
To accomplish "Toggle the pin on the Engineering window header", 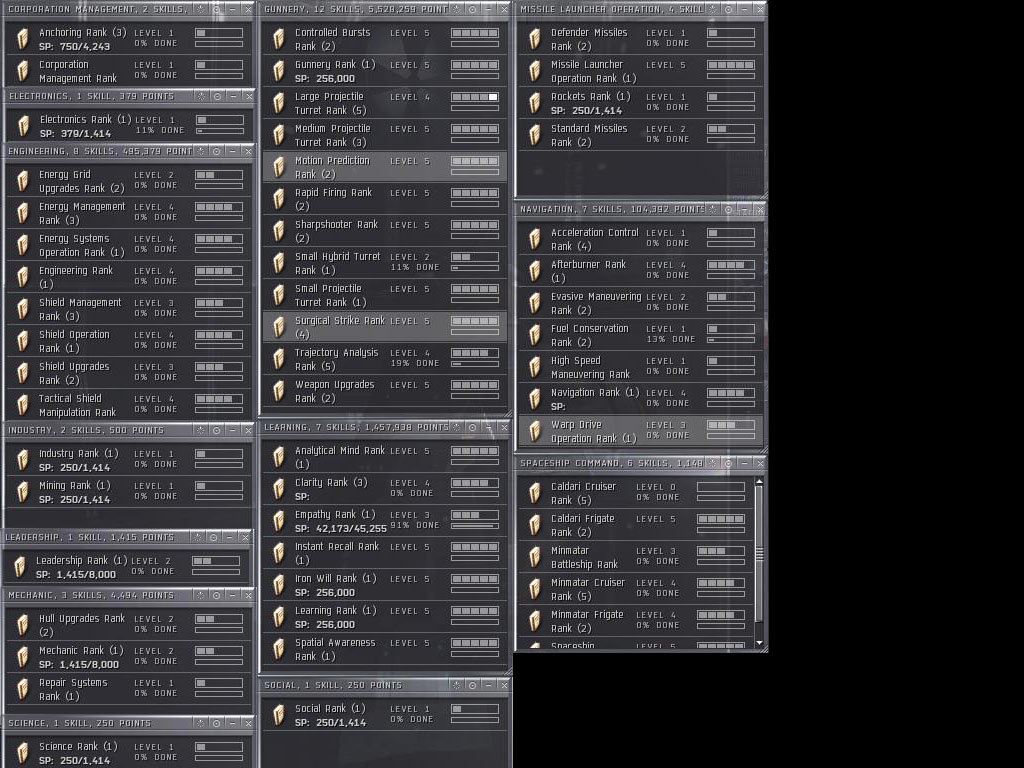I will [x=216, y=151].
